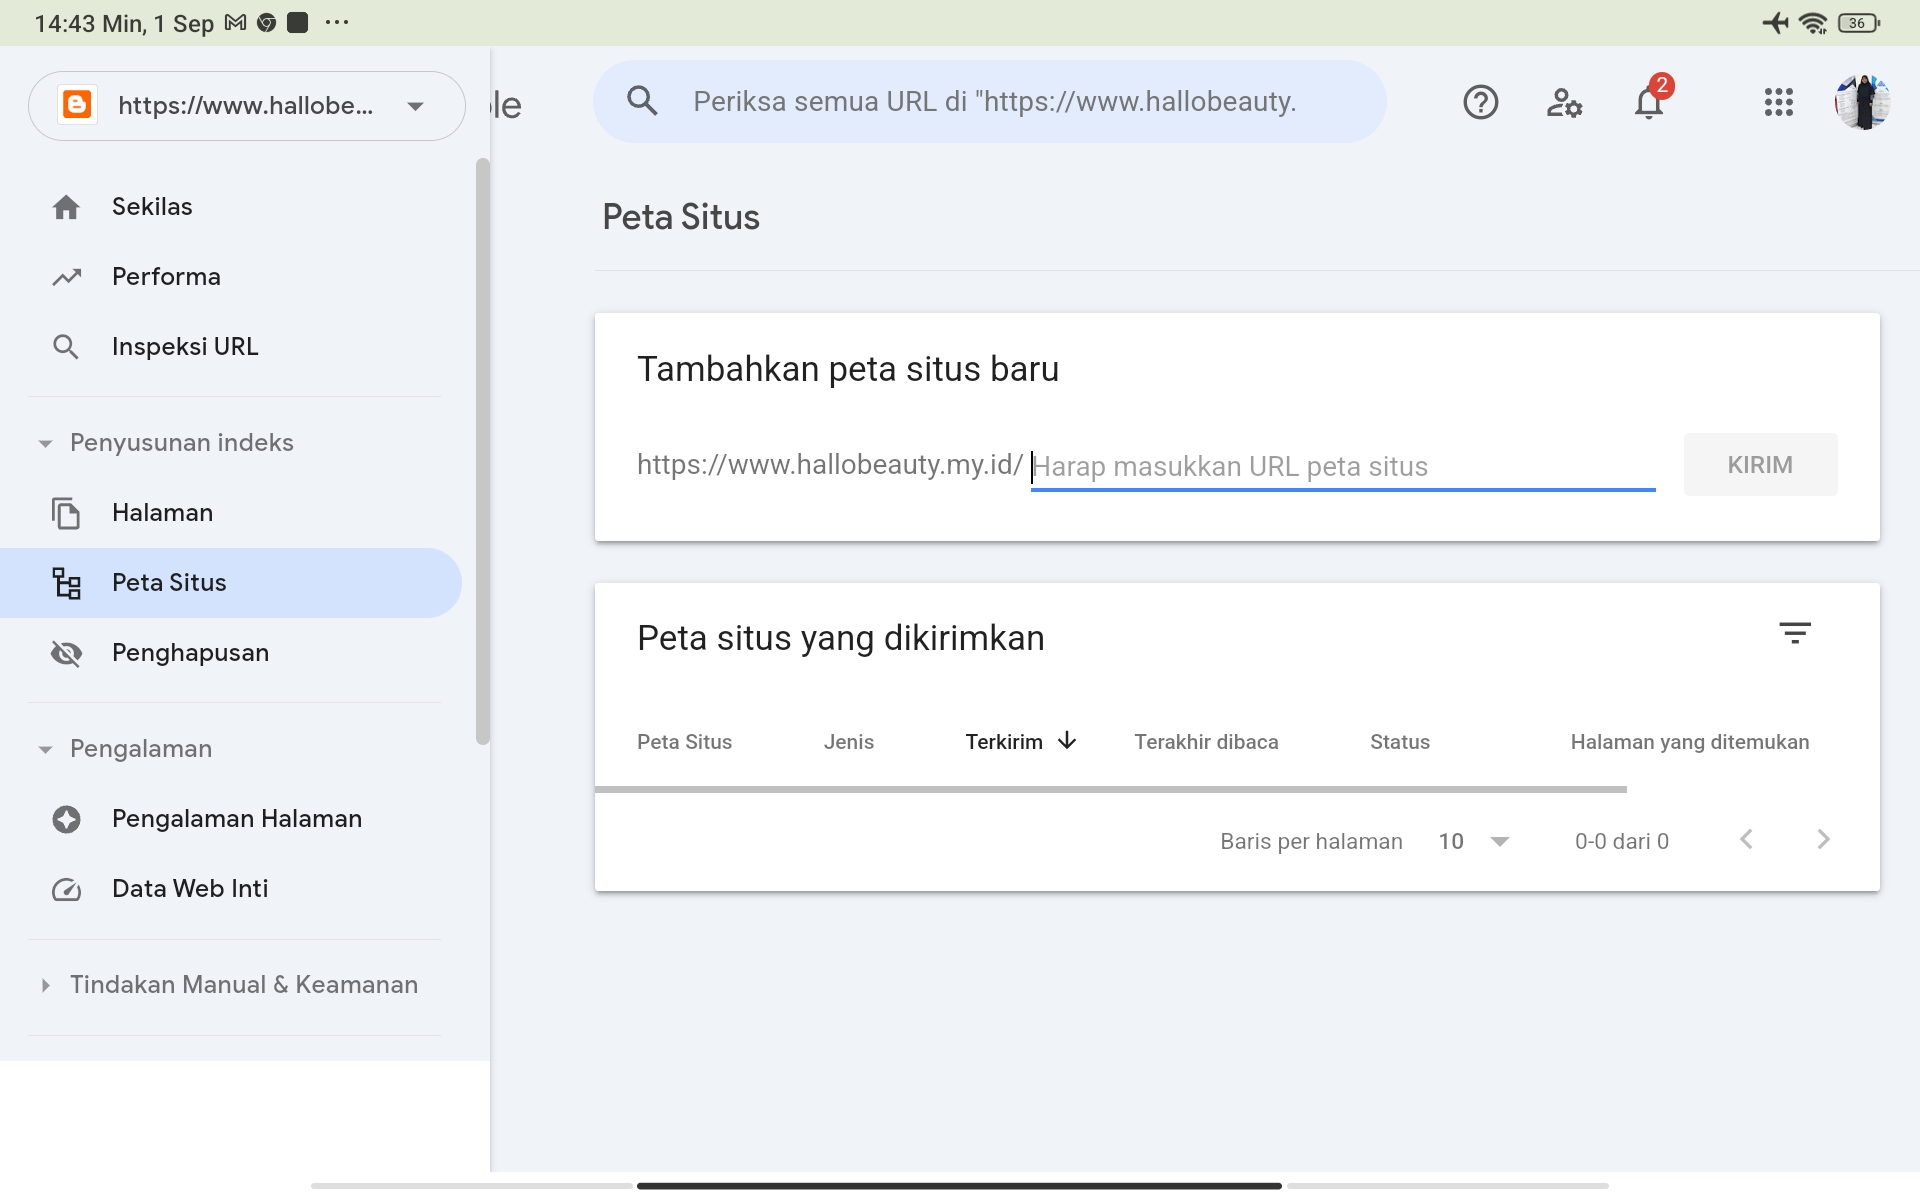The image size is (1920, 1200).
Task: Click the Terakhir dibaca column header
Action: (x=1206, y=742)
